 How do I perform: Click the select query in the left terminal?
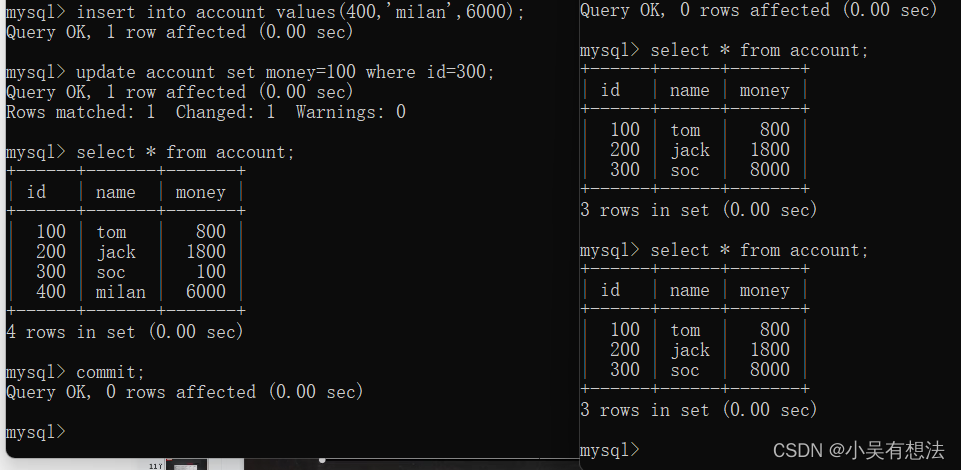(186, 152)
